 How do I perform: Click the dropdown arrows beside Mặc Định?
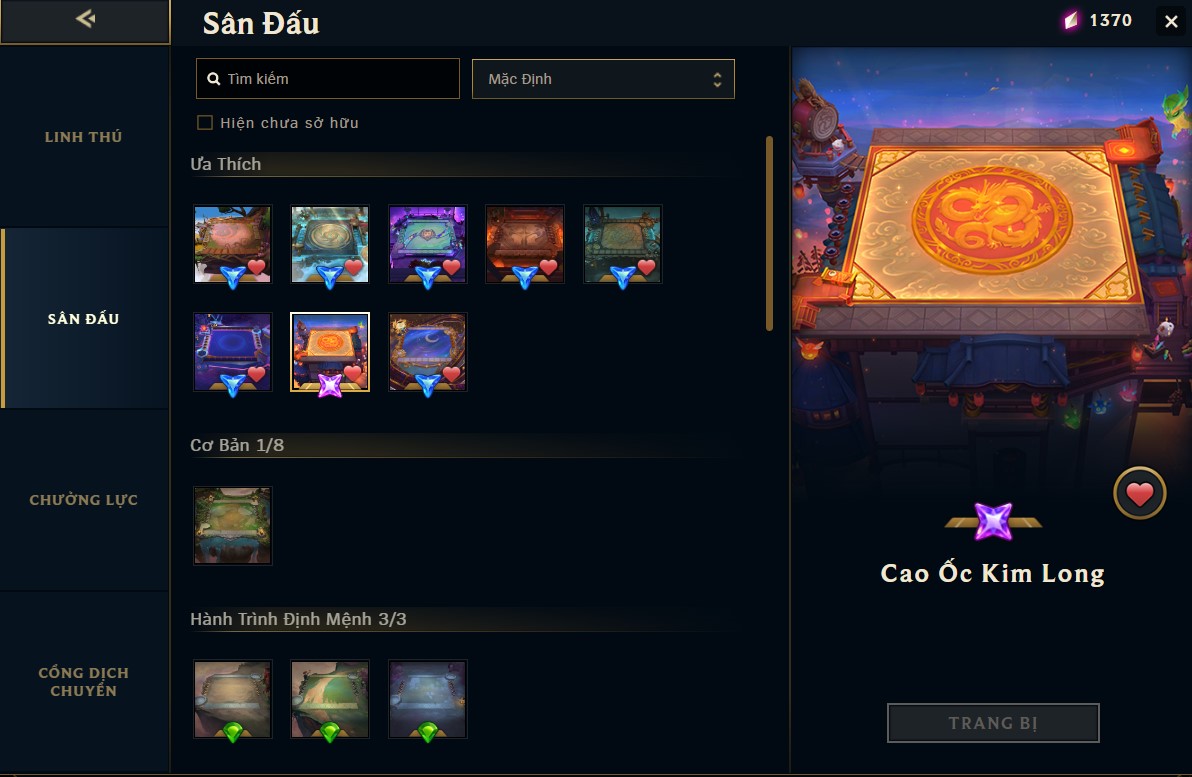(x=717, y=79)
